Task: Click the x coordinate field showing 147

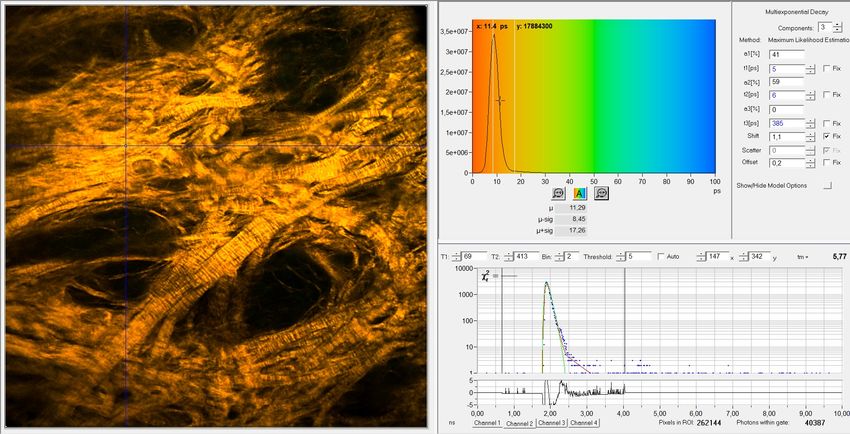Action: point(717,256)
